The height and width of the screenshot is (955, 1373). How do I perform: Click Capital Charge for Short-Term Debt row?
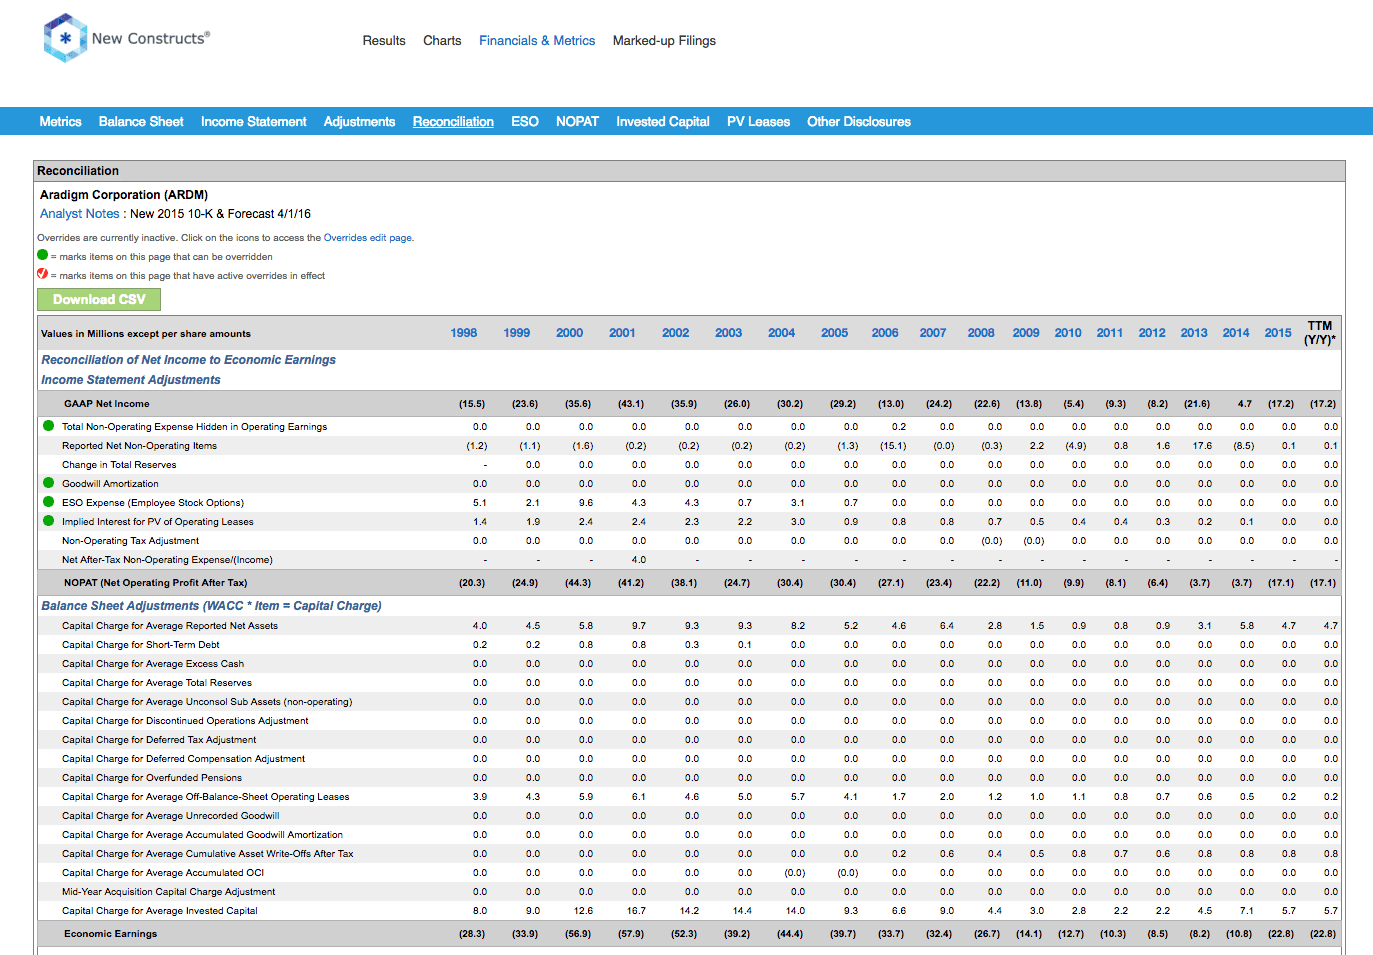tap(141, 645)
